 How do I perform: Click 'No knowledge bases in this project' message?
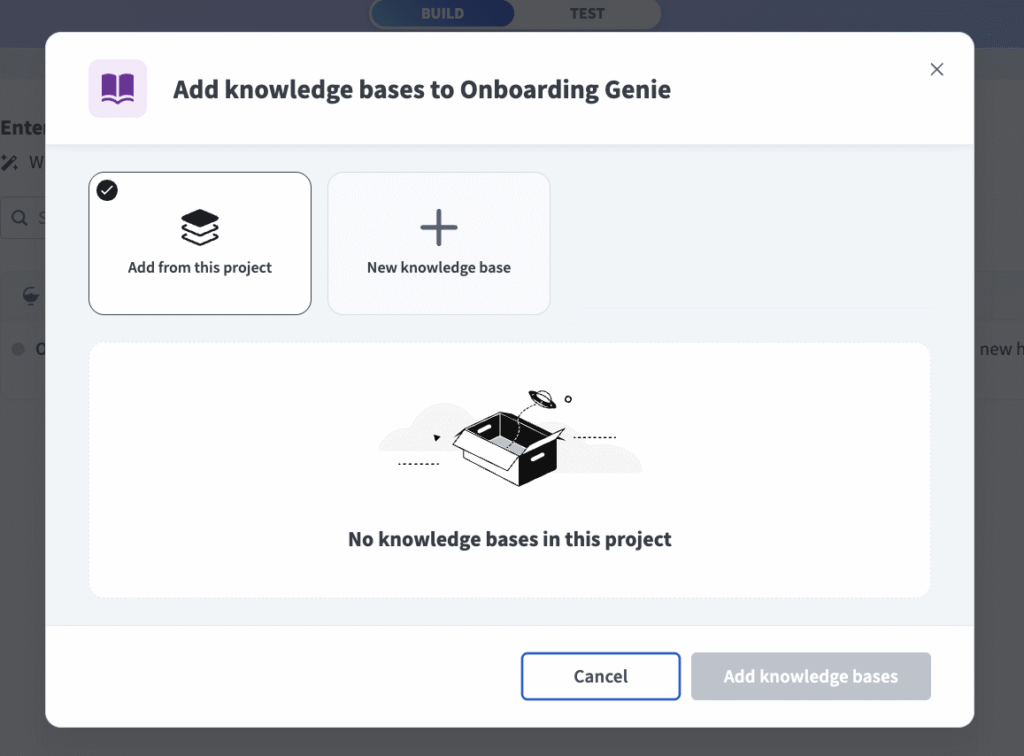point(510,540)
